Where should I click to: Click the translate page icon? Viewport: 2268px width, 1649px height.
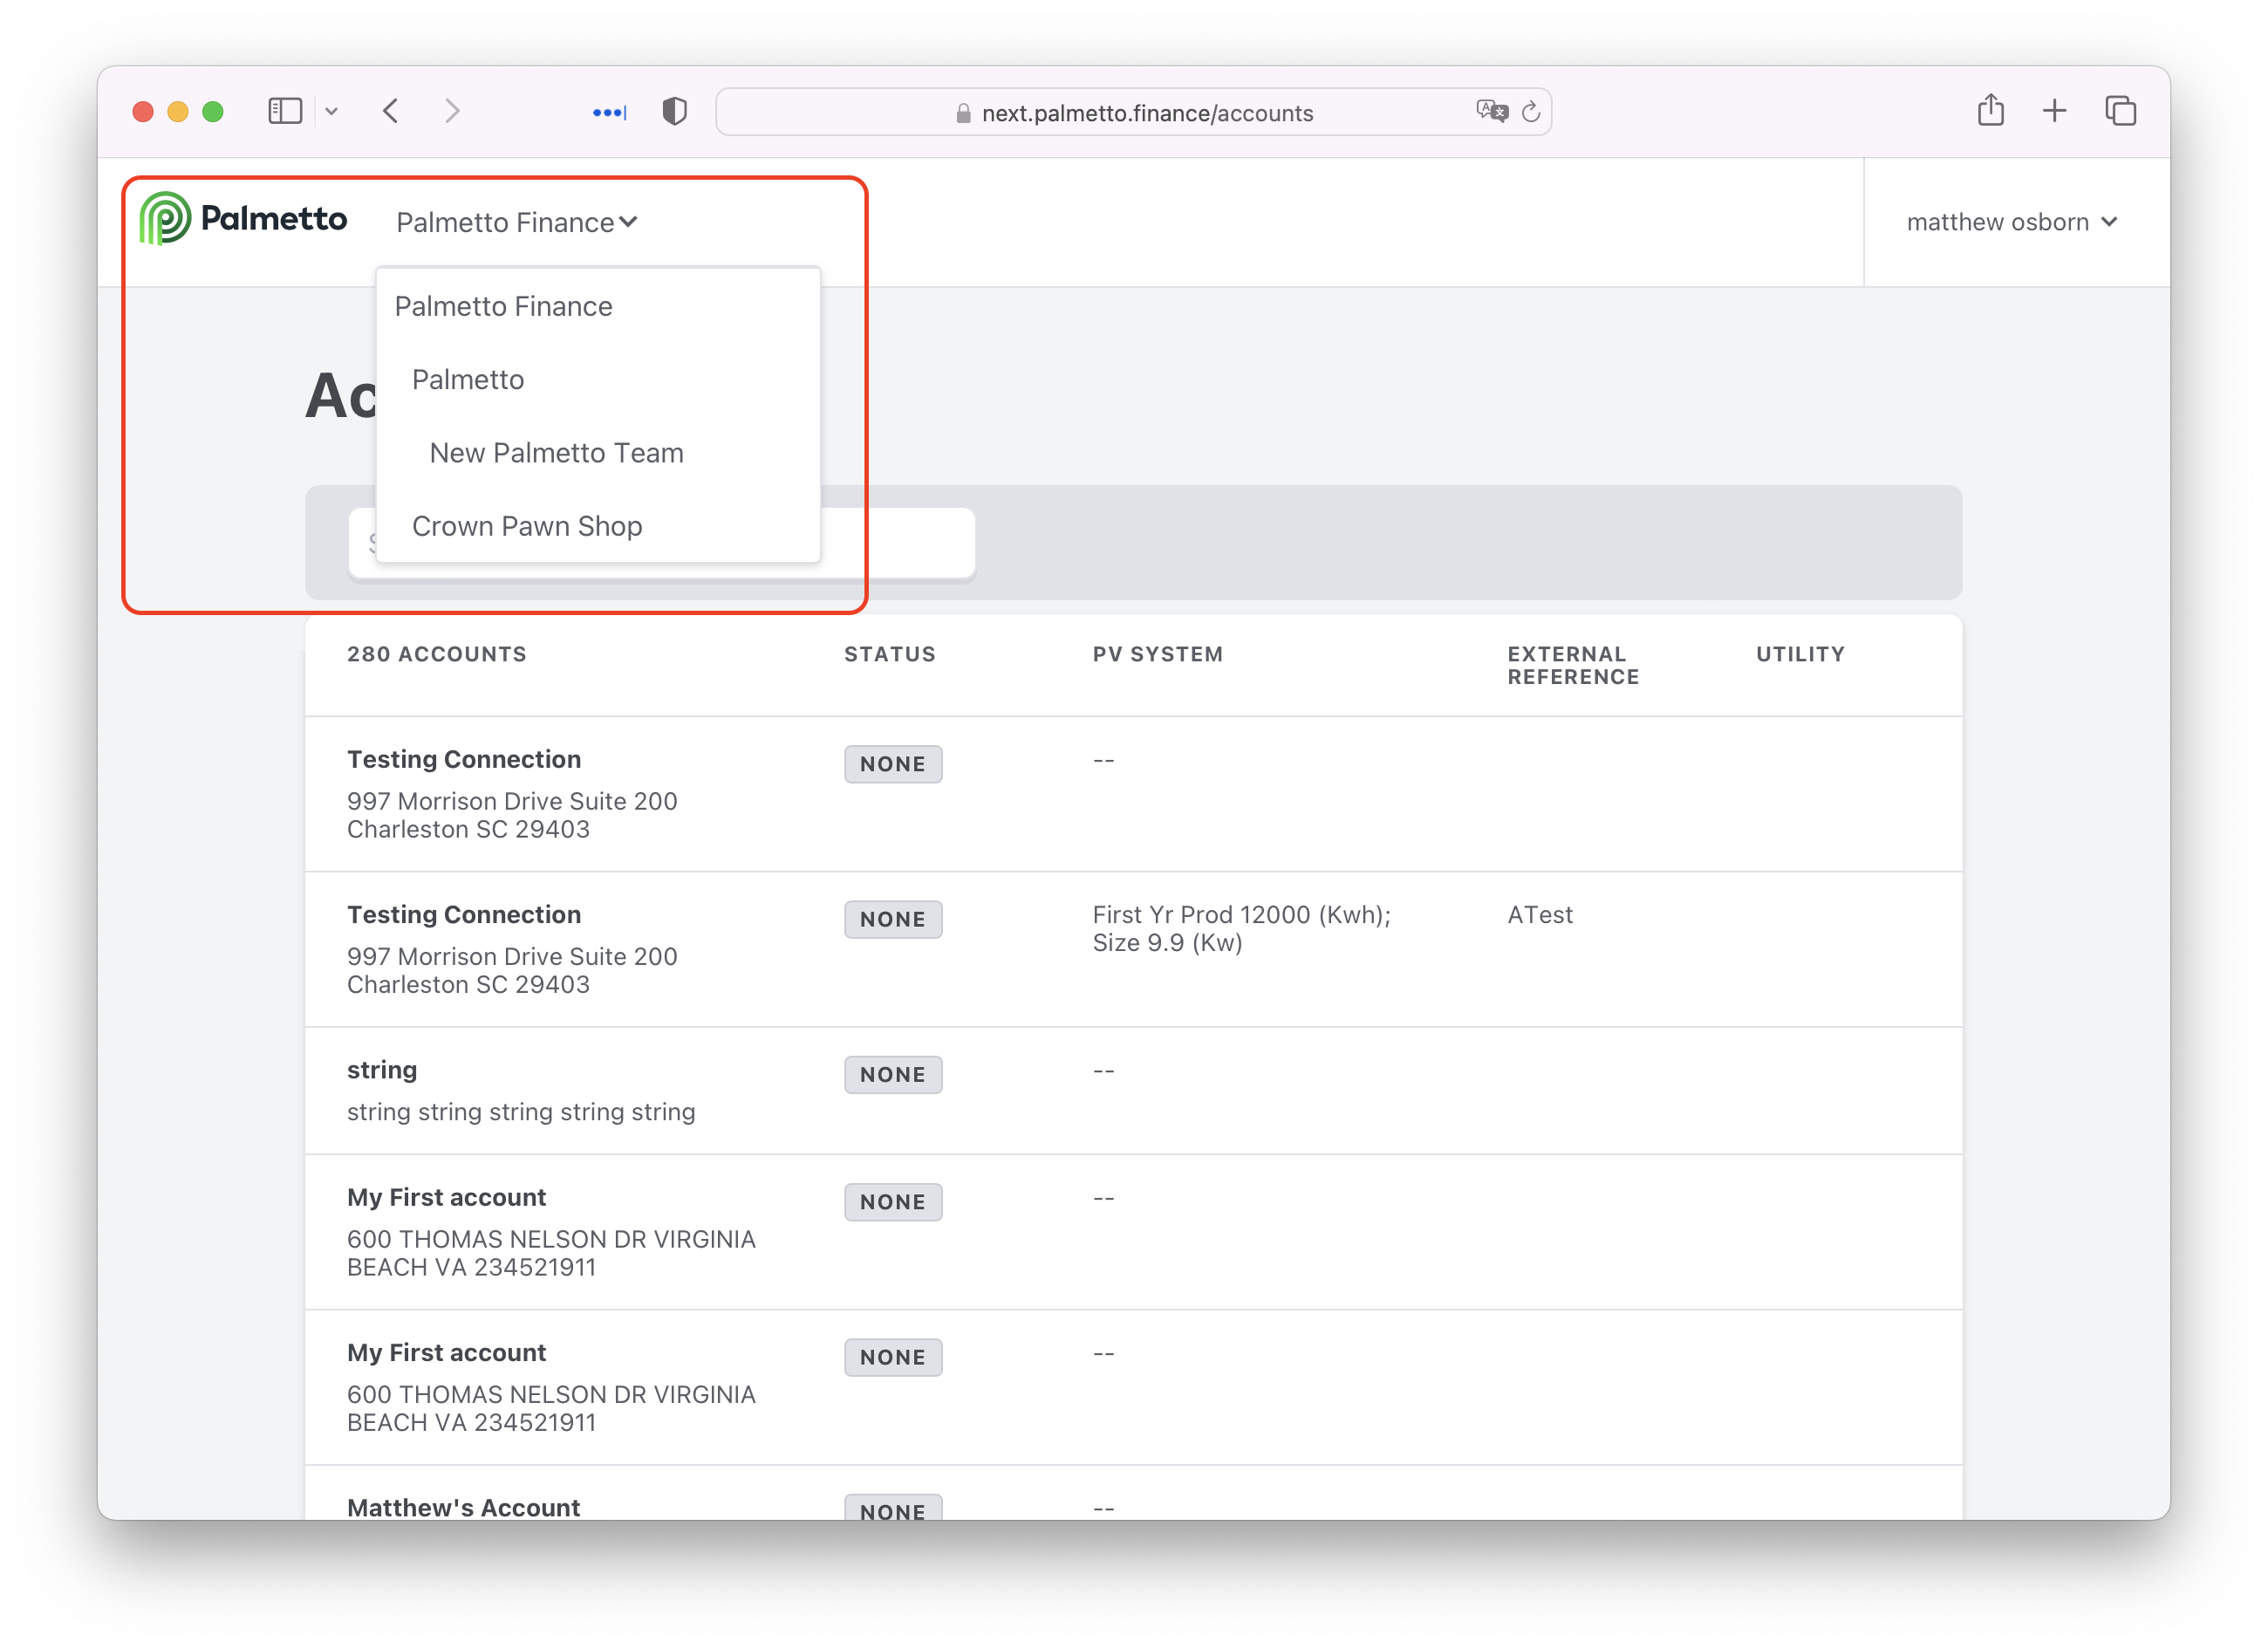click(x=1491, y=111)
